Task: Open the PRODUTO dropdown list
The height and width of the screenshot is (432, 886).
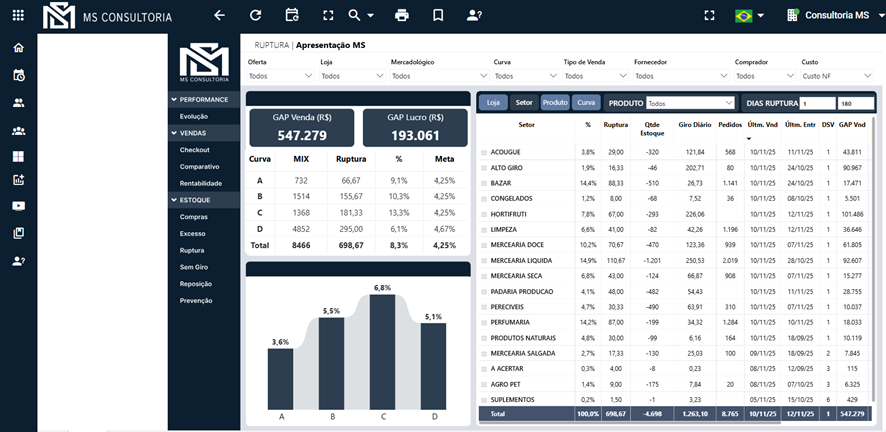Action: coord(690,103)
